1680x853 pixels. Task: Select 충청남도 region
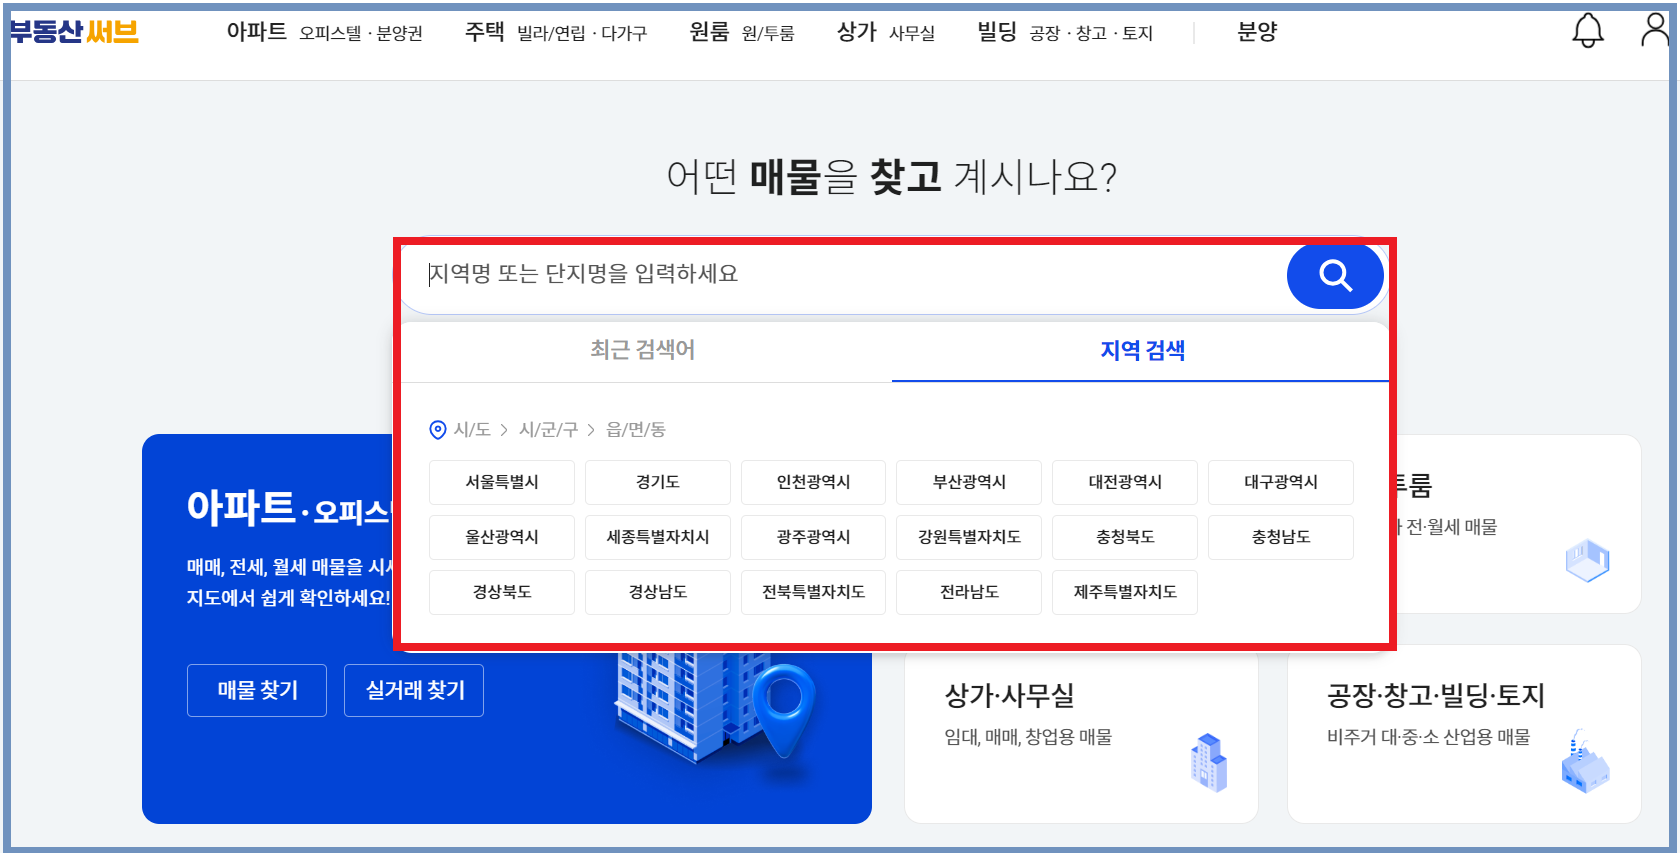pos(1281,537)
